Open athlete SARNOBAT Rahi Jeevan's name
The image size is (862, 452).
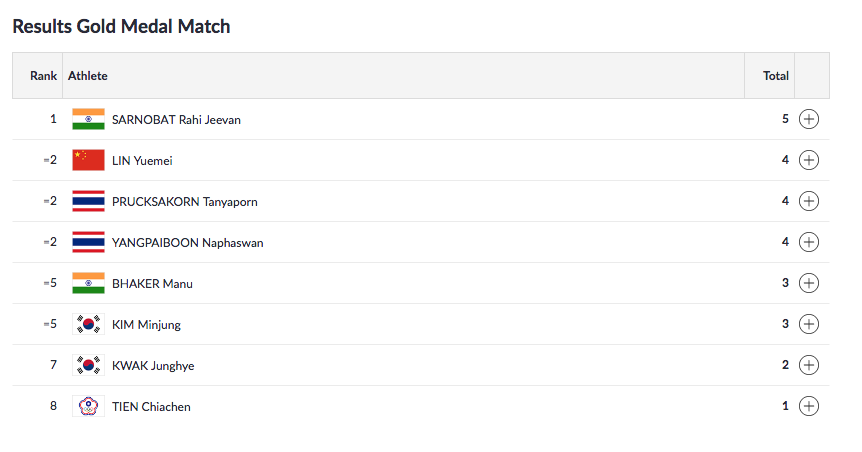[176, 120]
